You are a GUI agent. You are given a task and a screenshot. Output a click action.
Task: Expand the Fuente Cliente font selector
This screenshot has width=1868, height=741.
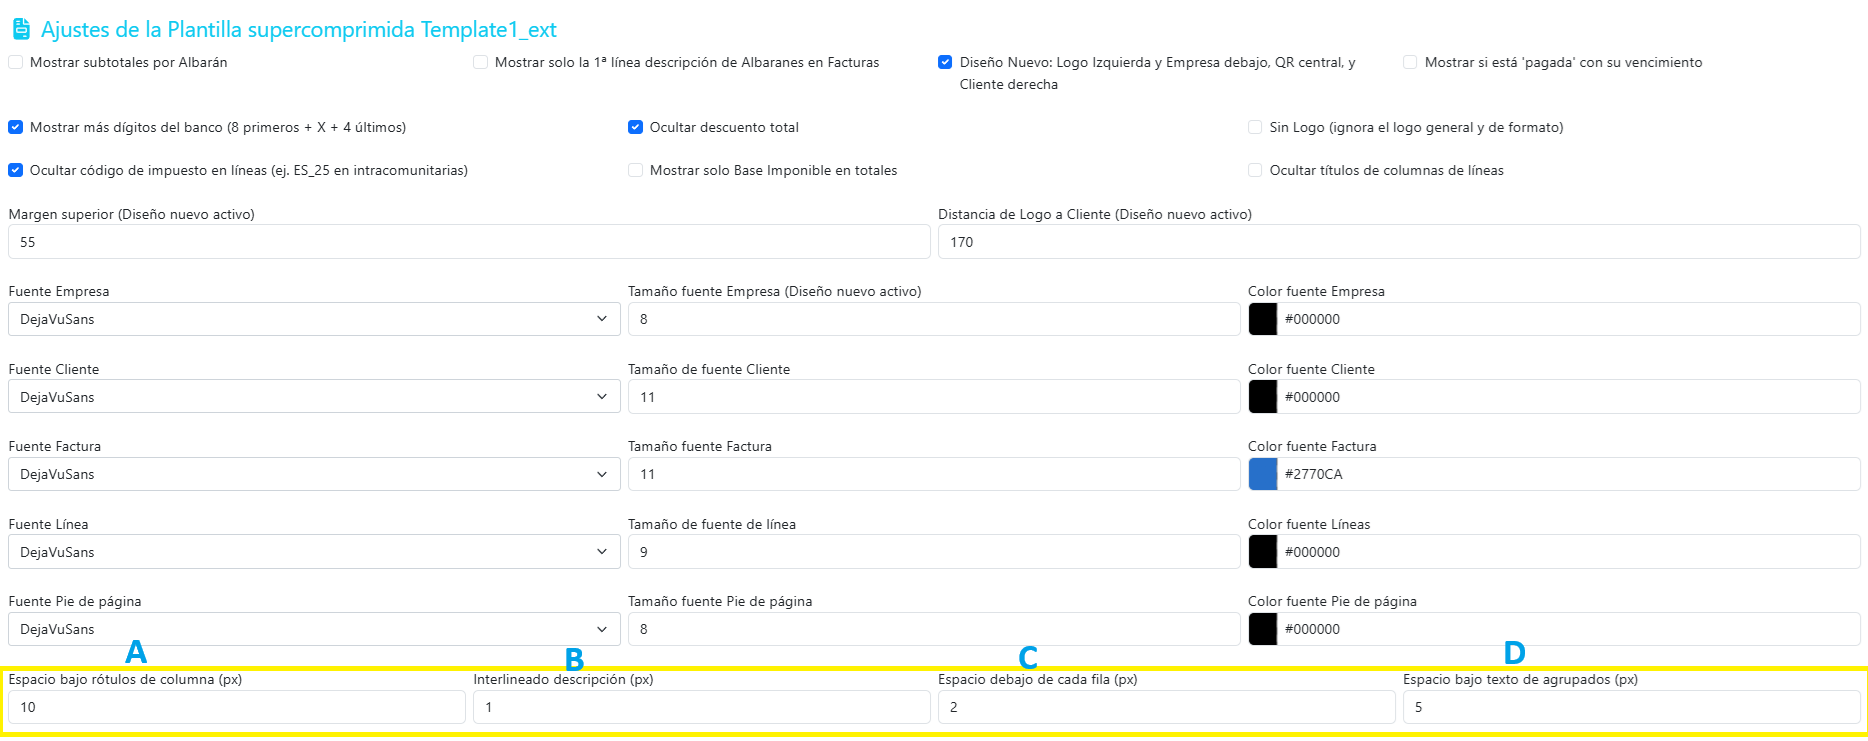[314, 397]
